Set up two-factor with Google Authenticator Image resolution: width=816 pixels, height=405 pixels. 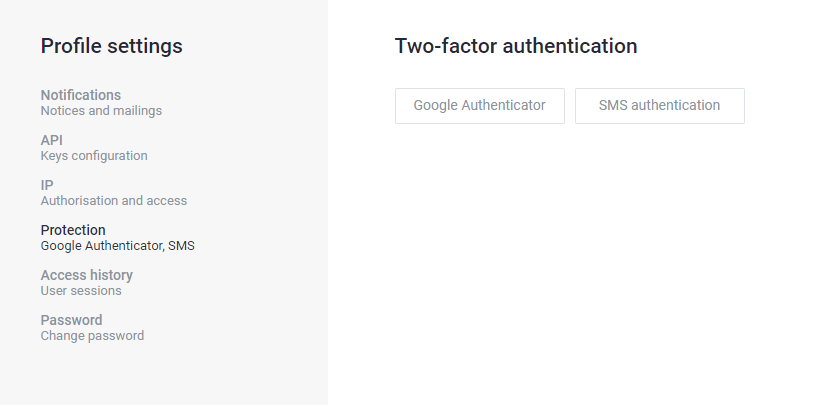(x=480, y=105)
